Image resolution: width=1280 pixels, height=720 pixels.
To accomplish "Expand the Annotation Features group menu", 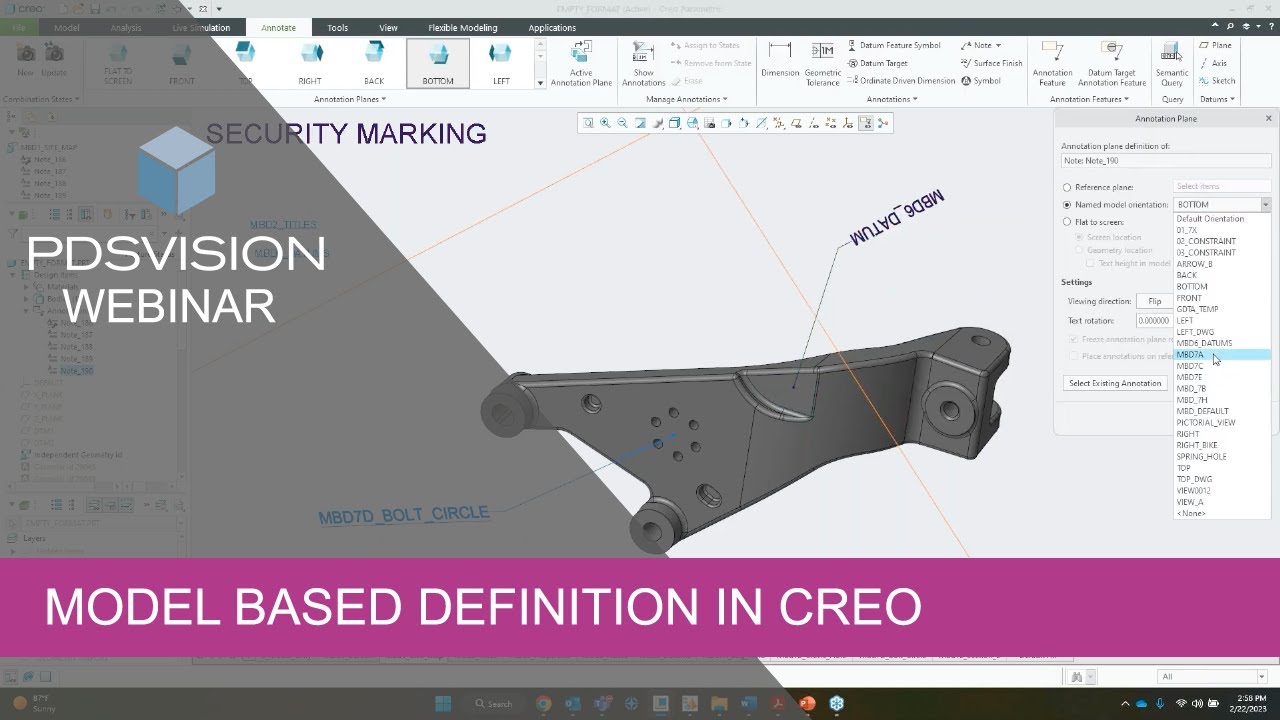I will point(1089,99).
